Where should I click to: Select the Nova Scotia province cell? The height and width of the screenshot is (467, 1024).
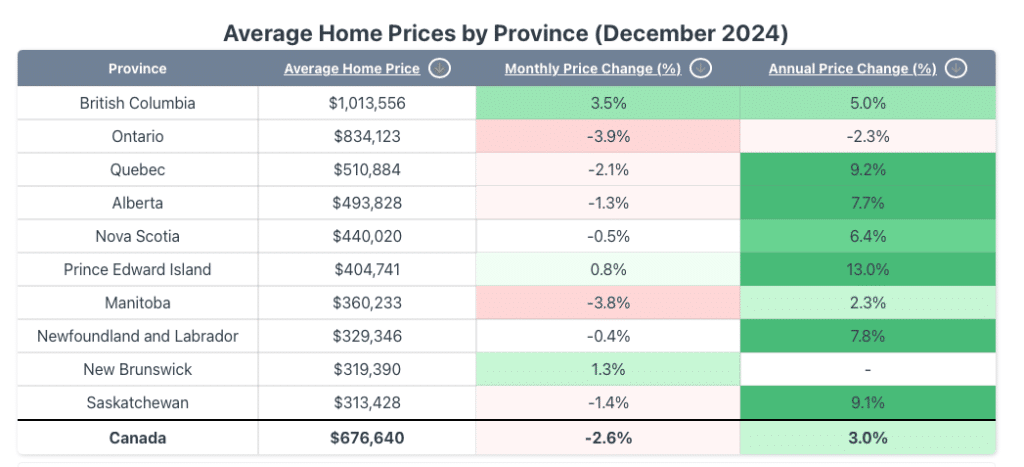click(x=138, y=236)
